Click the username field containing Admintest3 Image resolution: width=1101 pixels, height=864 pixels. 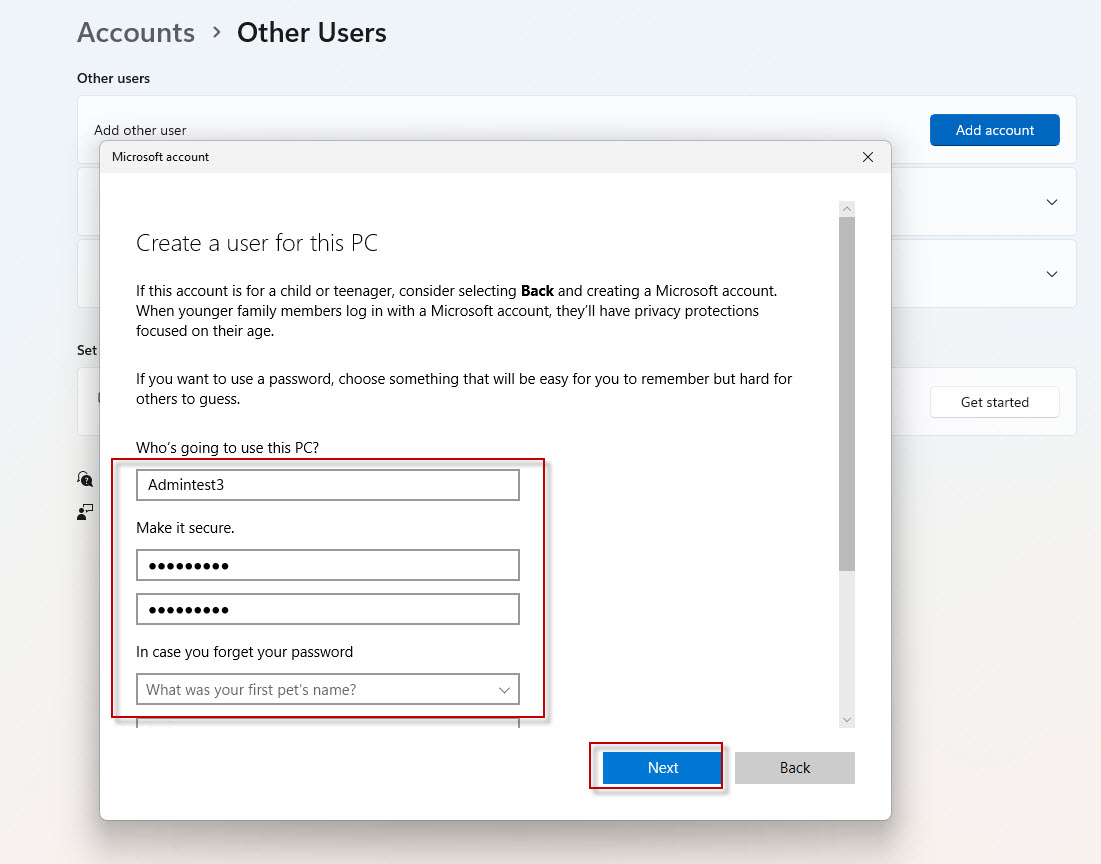[x=328, y=485]
